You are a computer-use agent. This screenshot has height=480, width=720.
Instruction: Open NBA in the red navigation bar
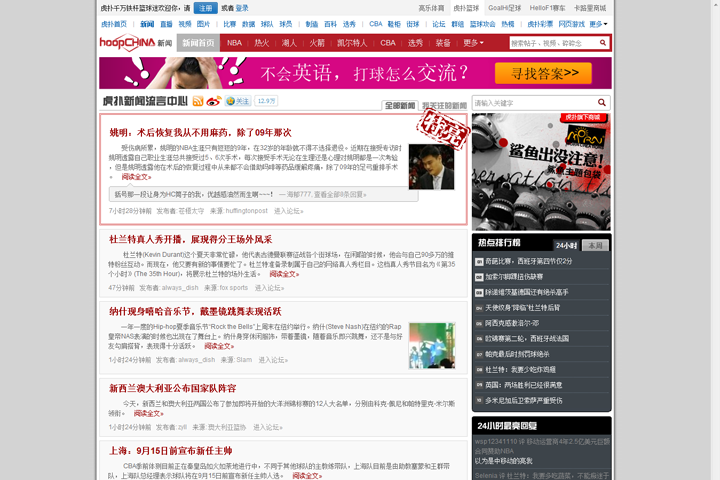click(x=234, y=43)
